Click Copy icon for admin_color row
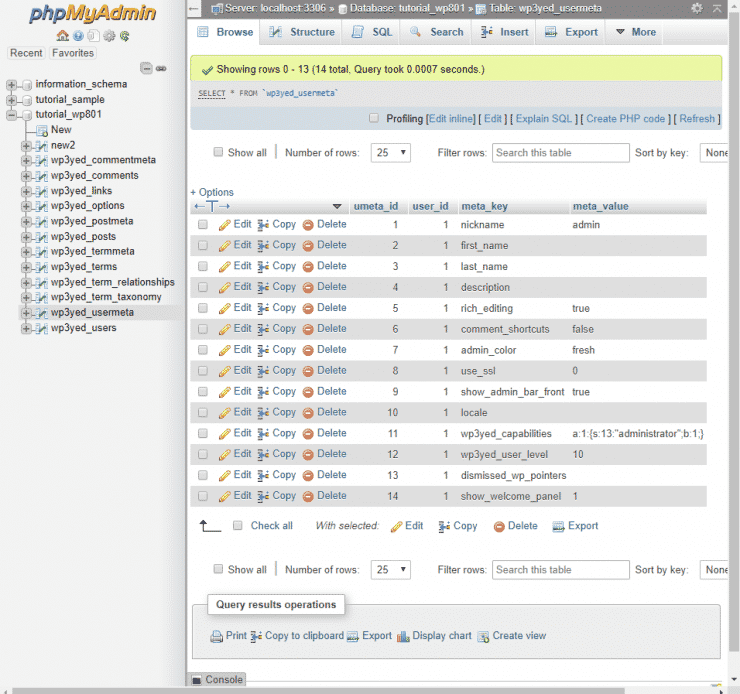 click(263, 350)
